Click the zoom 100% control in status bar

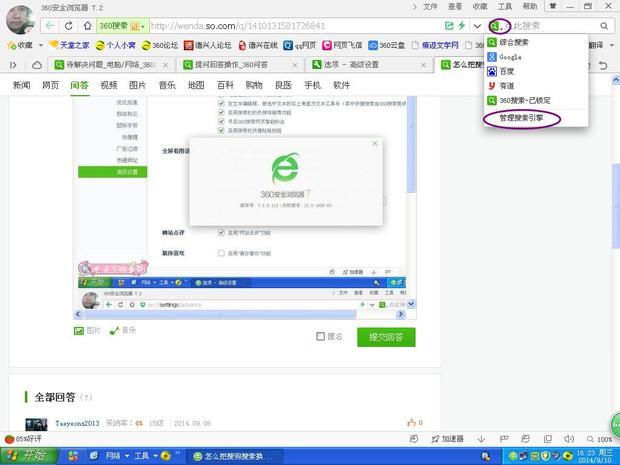(x=600, y=439)
